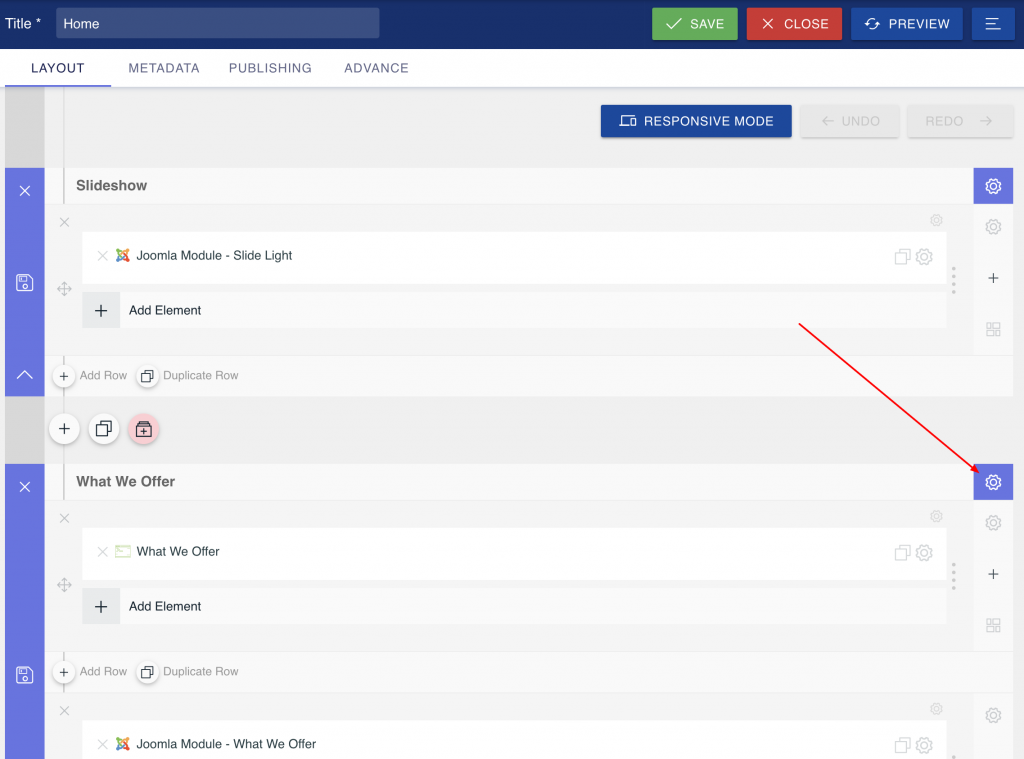Screen dimensions: 1024x759
Task: Enable Responsive Mode
Action: (x=696, y=121)
